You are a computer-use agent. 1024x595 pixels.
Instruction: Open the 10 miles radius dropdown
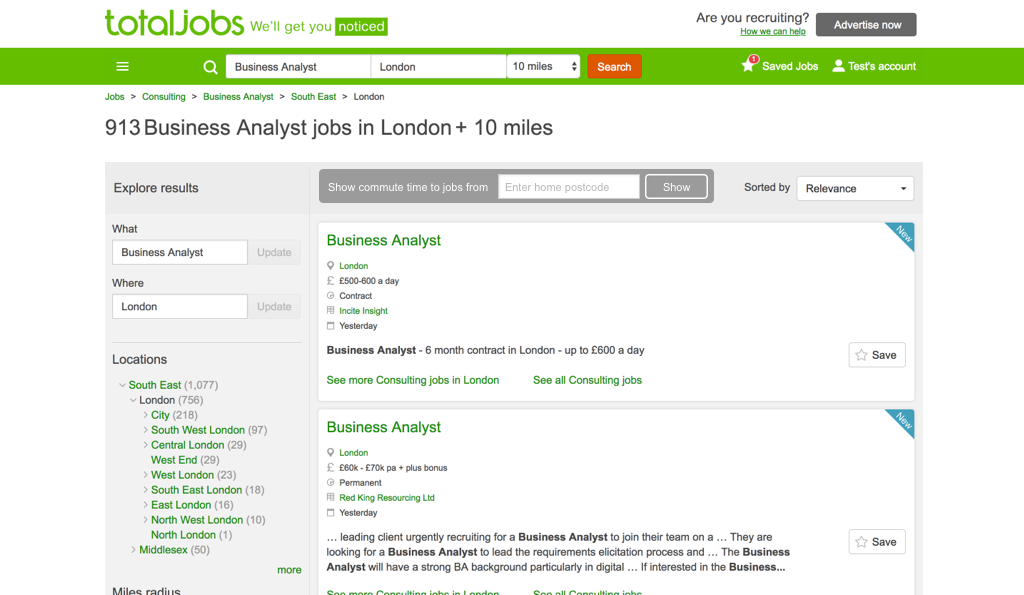pos(543,67)
